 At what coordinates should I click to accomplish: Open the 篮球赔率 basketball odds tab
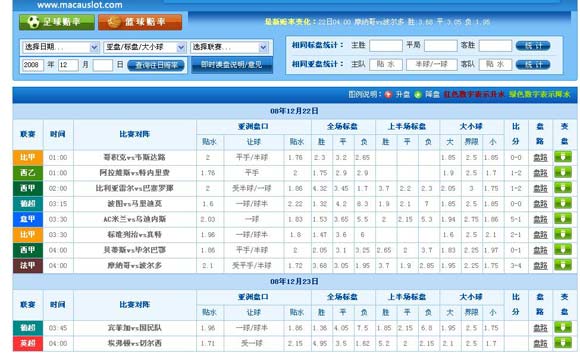(x=140, y=22)
